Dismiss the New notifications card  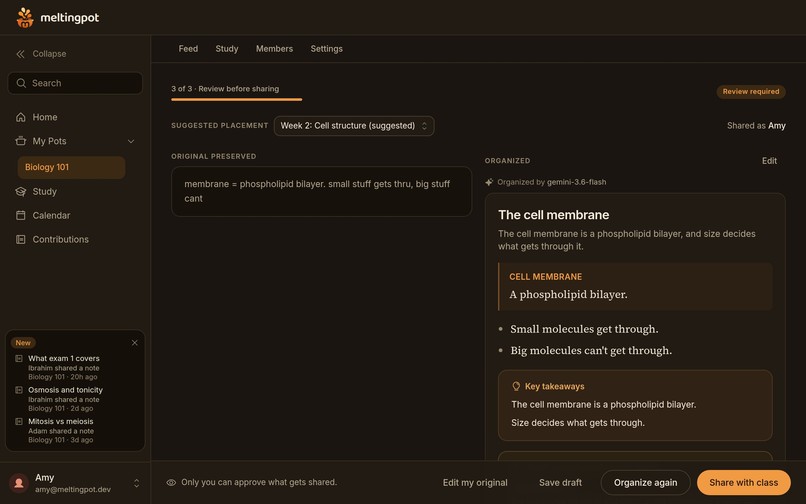point(135,343)
